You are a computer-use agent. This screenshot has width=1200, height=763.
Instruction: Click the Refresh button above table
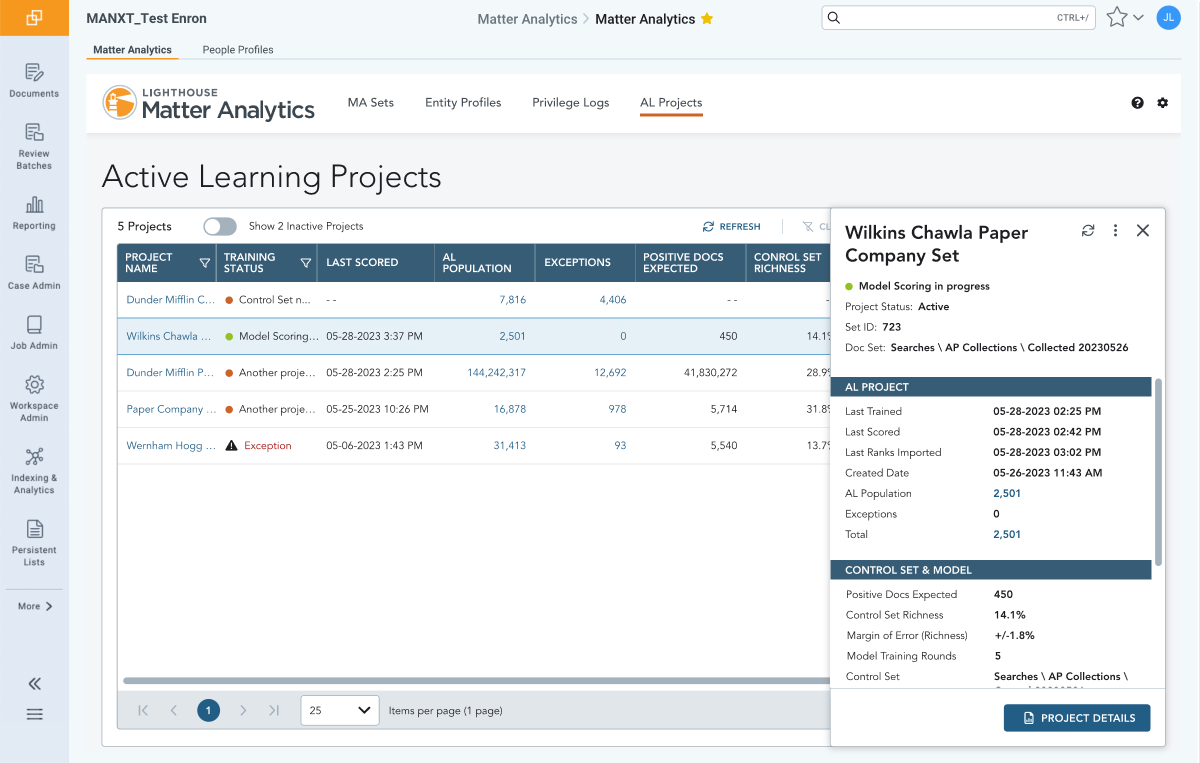[x=732, y=227]
